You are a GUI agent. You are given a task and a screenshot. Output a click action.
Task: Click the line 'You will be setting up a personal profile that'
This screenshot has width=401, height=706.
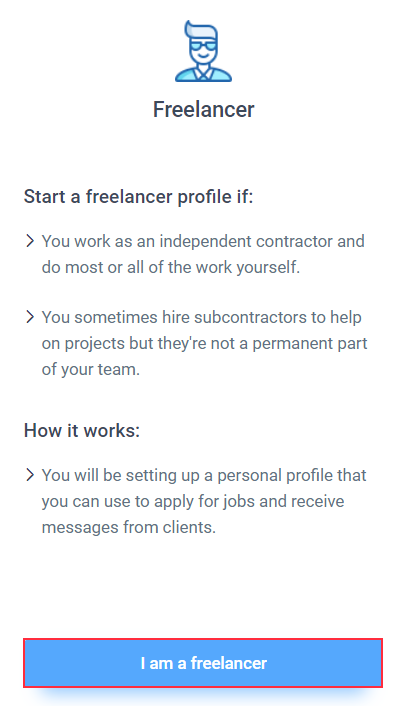click(204, 475)
